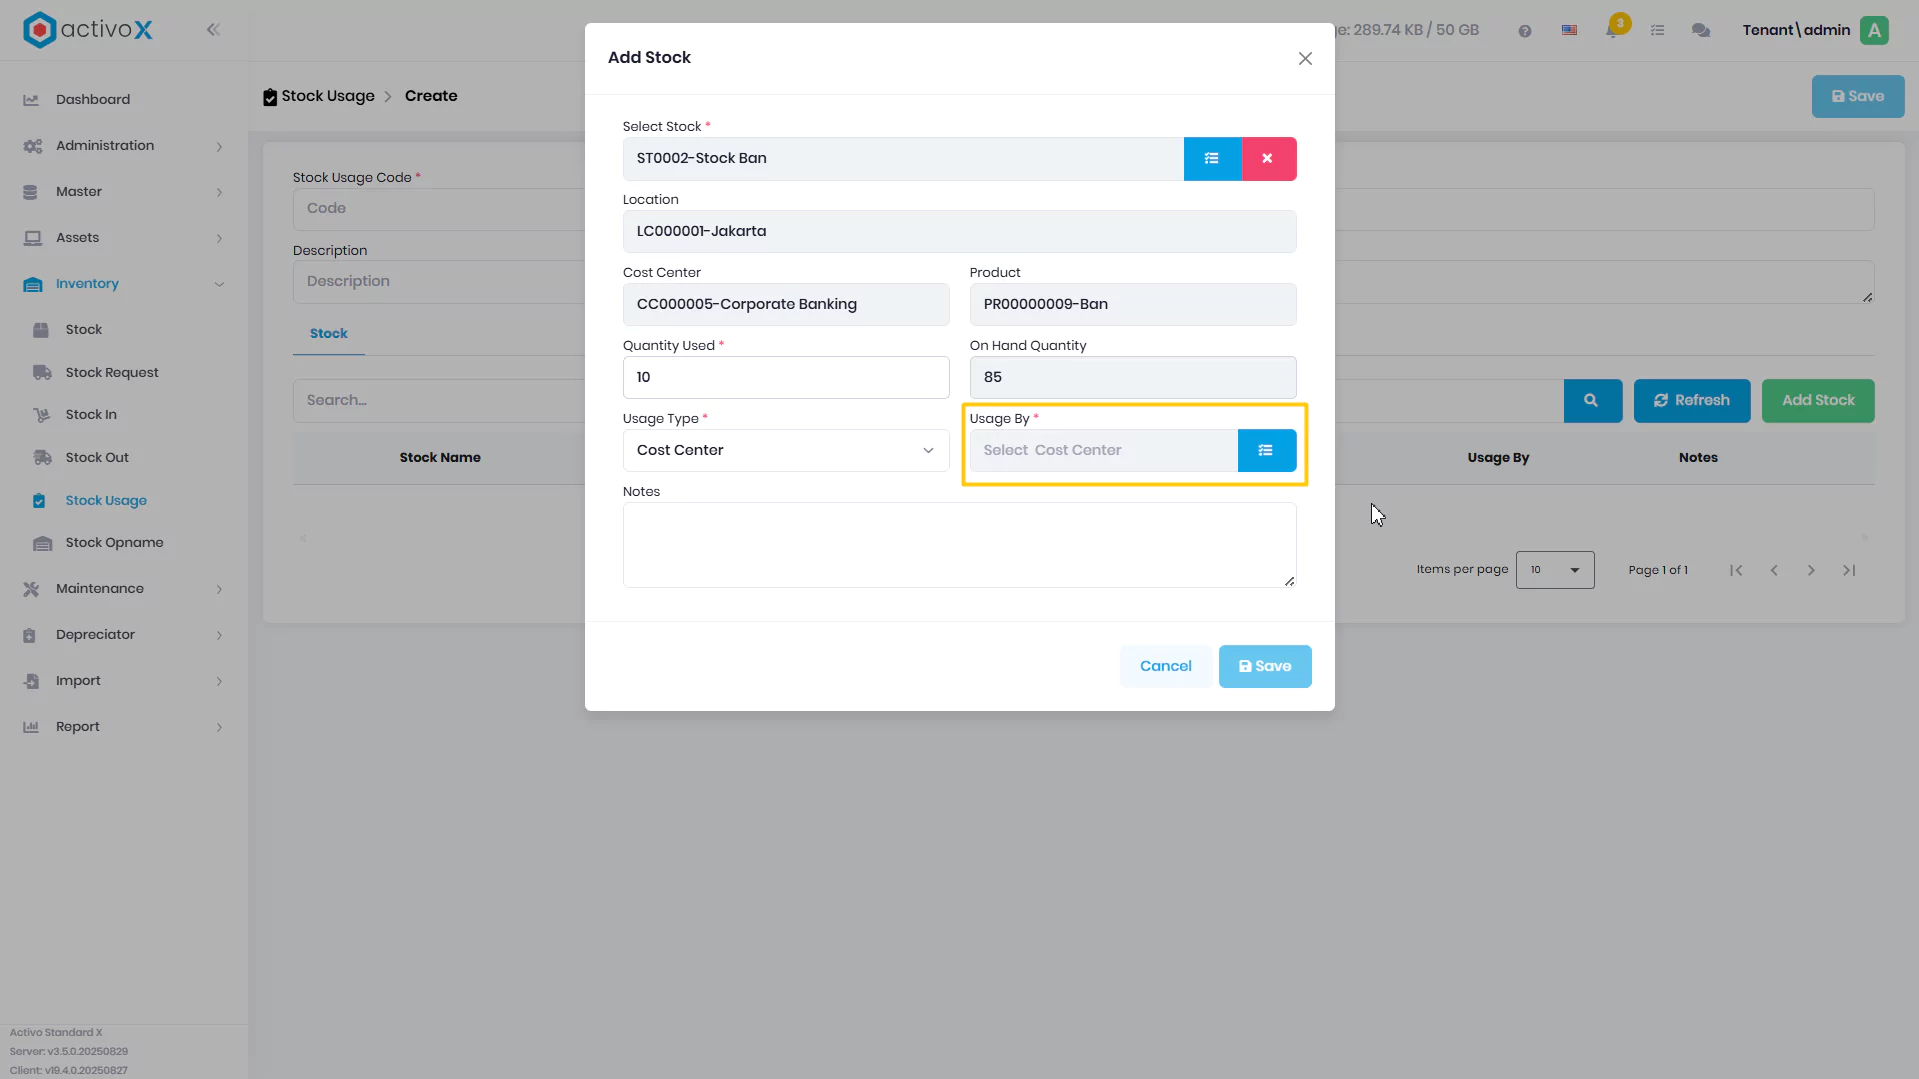Select the Stock tab
Viewport: 1919px width, 1079px height.
coord(329,334)
